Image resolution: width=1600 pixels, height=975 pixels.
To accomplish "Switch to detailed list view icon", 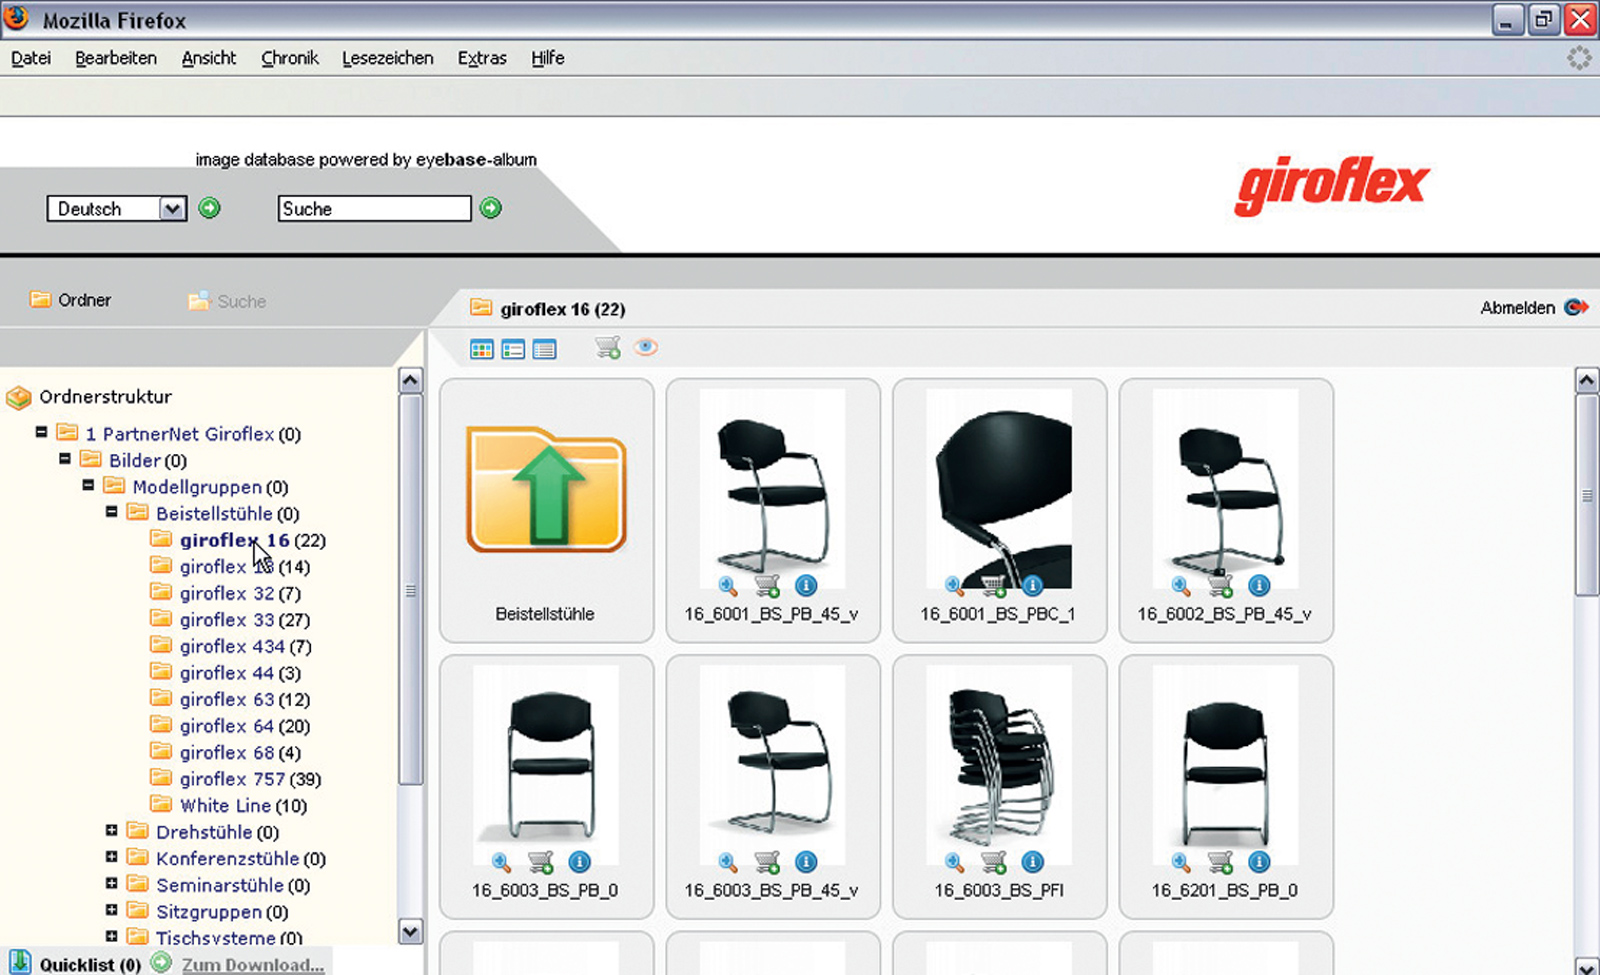I will point(545,349).
